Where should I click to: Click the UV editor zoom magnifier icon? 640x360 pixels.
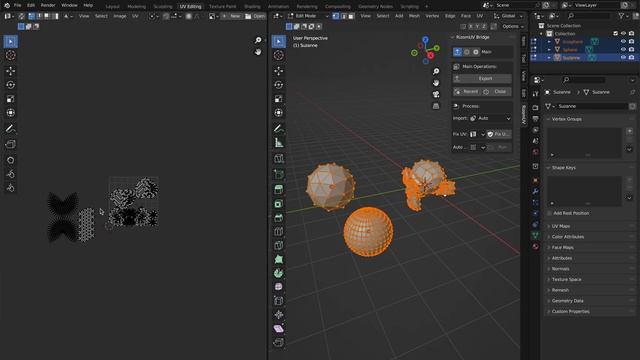(258, 40)
